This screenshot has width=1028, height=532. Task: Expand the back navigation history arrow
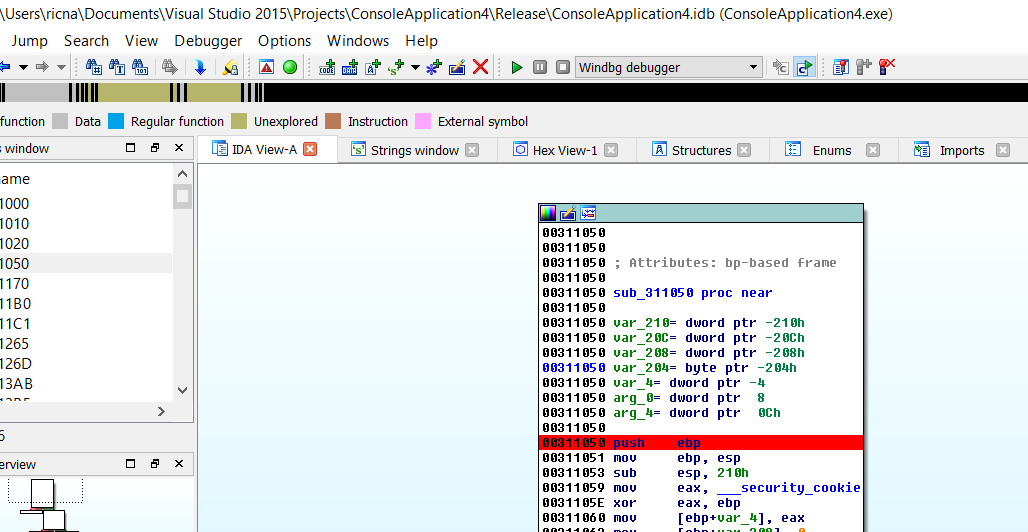(22, 67)
